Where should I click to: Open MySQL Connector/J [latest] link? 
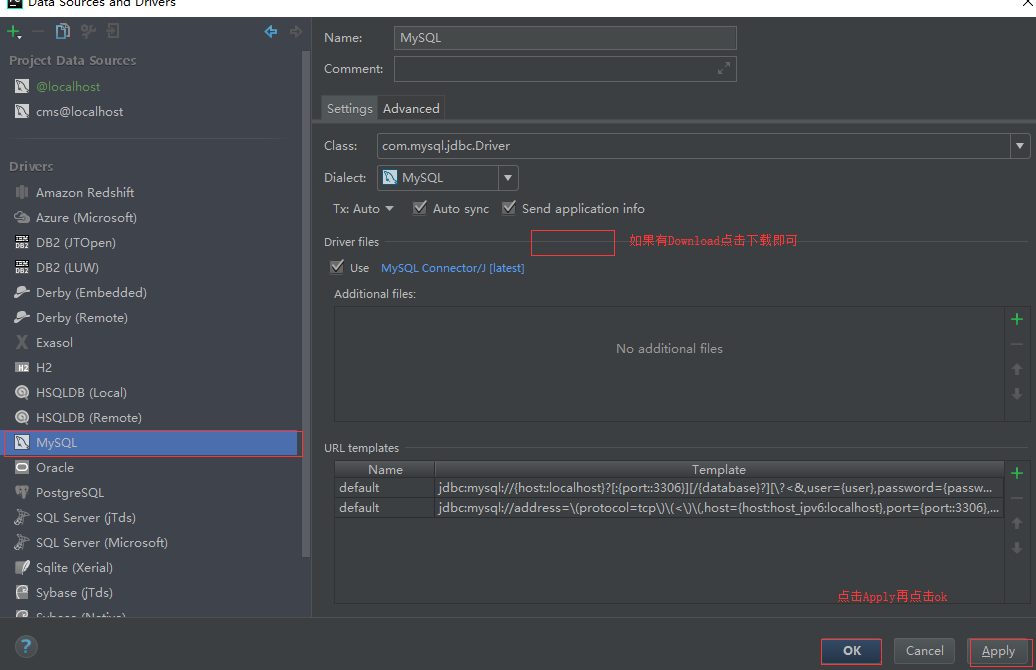pos(453,268)
